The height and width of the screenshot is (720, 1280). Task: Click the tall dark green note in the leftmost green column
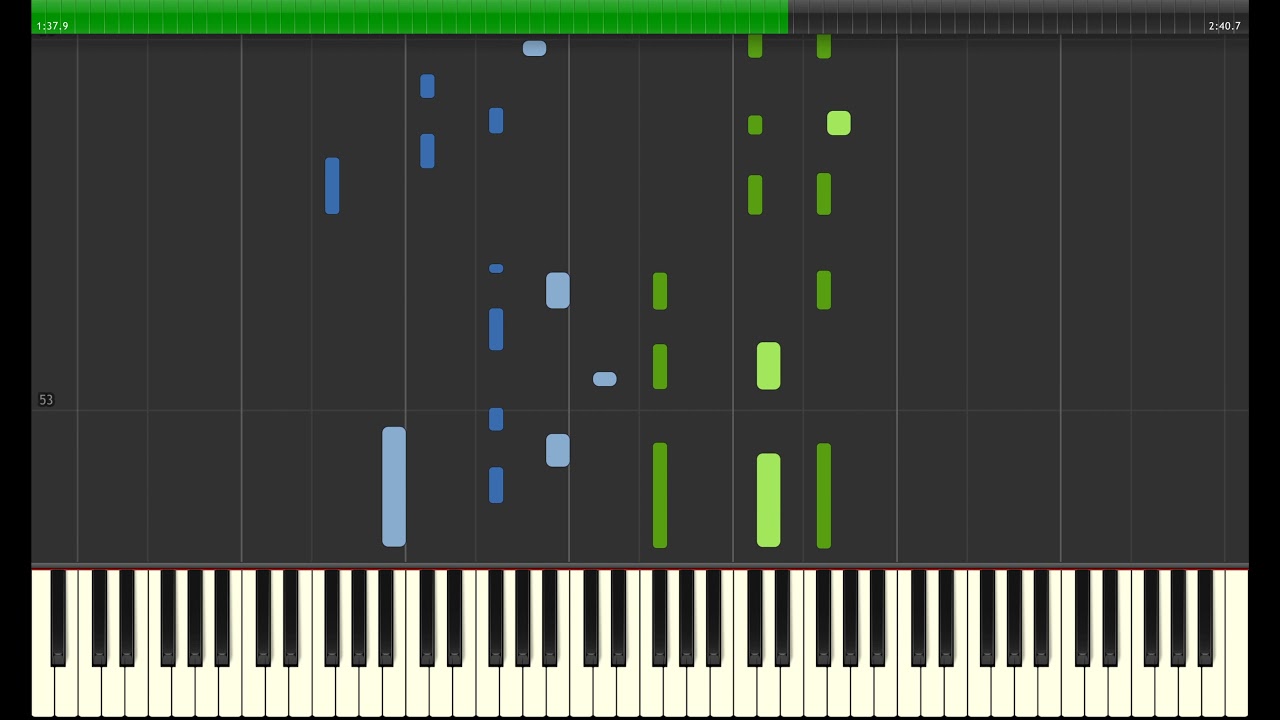[660, 495]
